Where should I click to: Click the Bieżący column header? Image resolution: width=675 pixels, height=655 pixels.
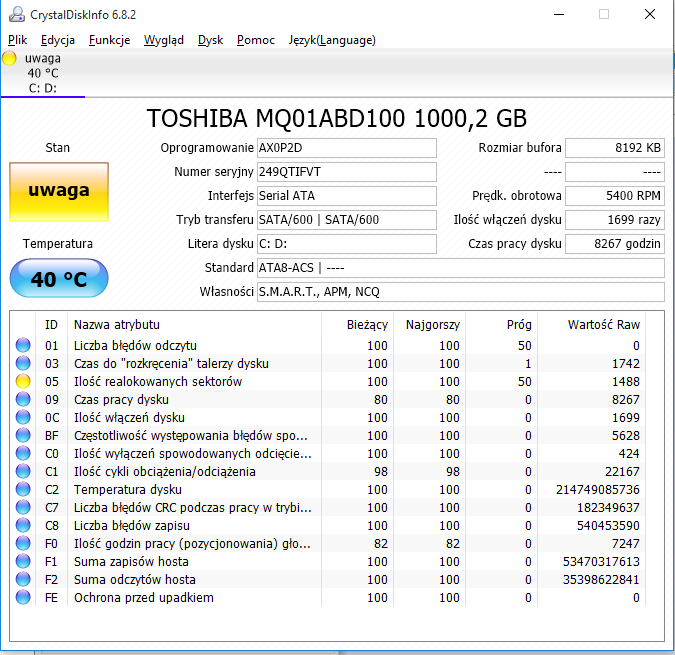(x=357, y=324)
